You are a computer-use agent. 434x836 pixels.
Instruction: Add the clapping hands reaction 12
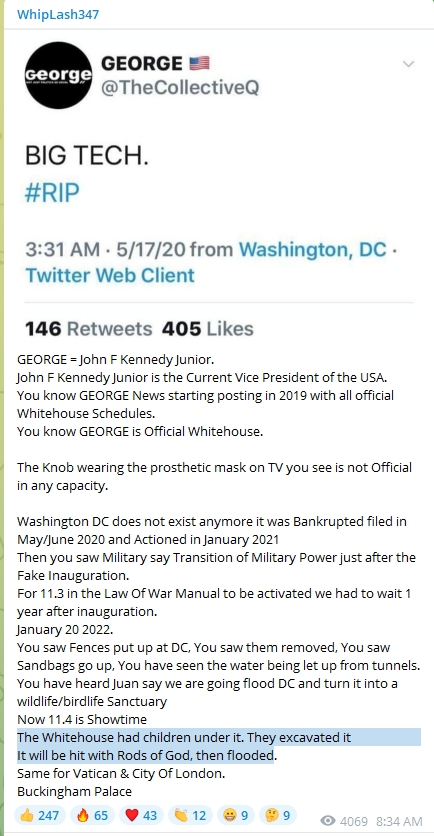(190, 815)
